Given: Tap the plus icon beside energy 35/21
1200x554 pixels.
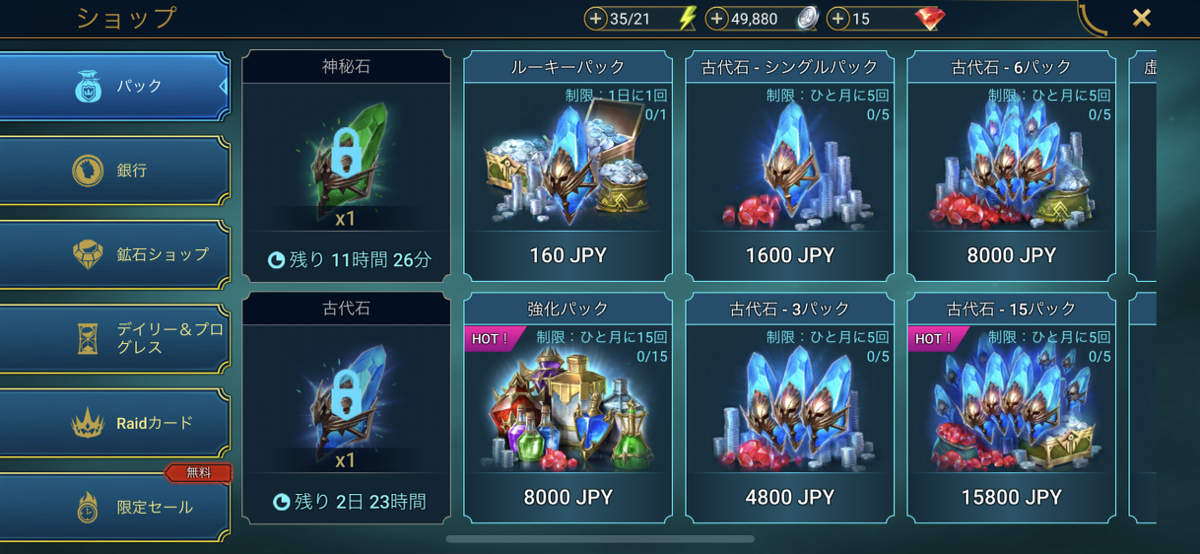Looking at the screenshot, I should [x=596, y=18].
